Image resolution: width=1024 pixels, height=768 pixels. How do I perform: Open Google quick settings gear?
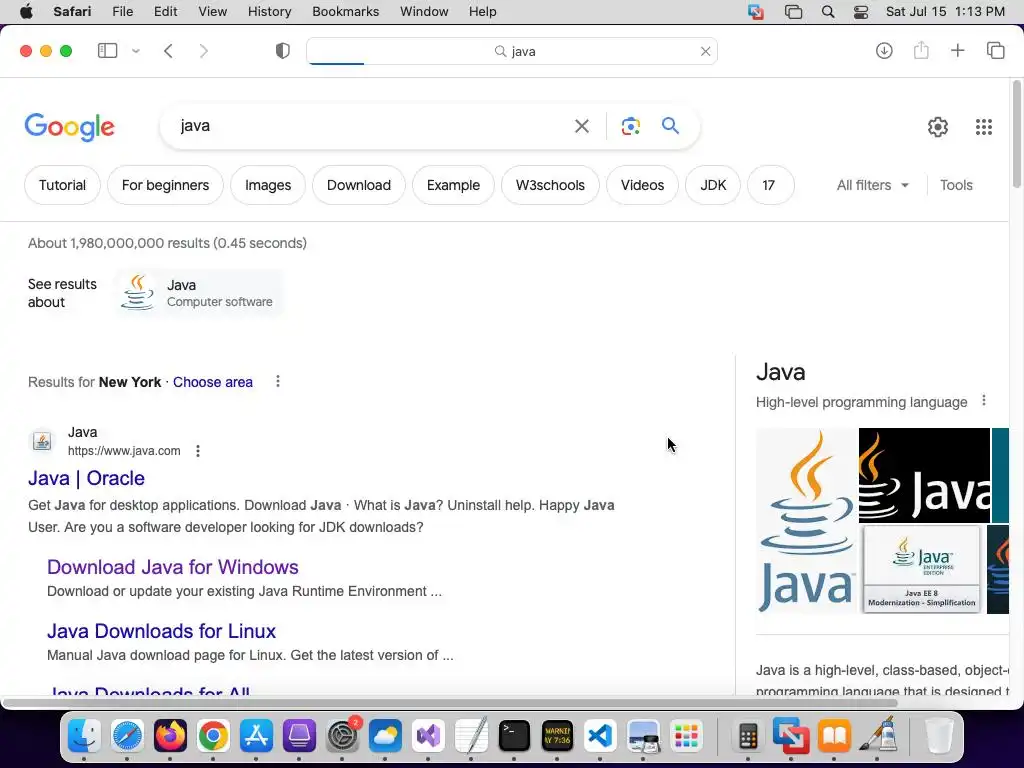(x=938, y=127)
